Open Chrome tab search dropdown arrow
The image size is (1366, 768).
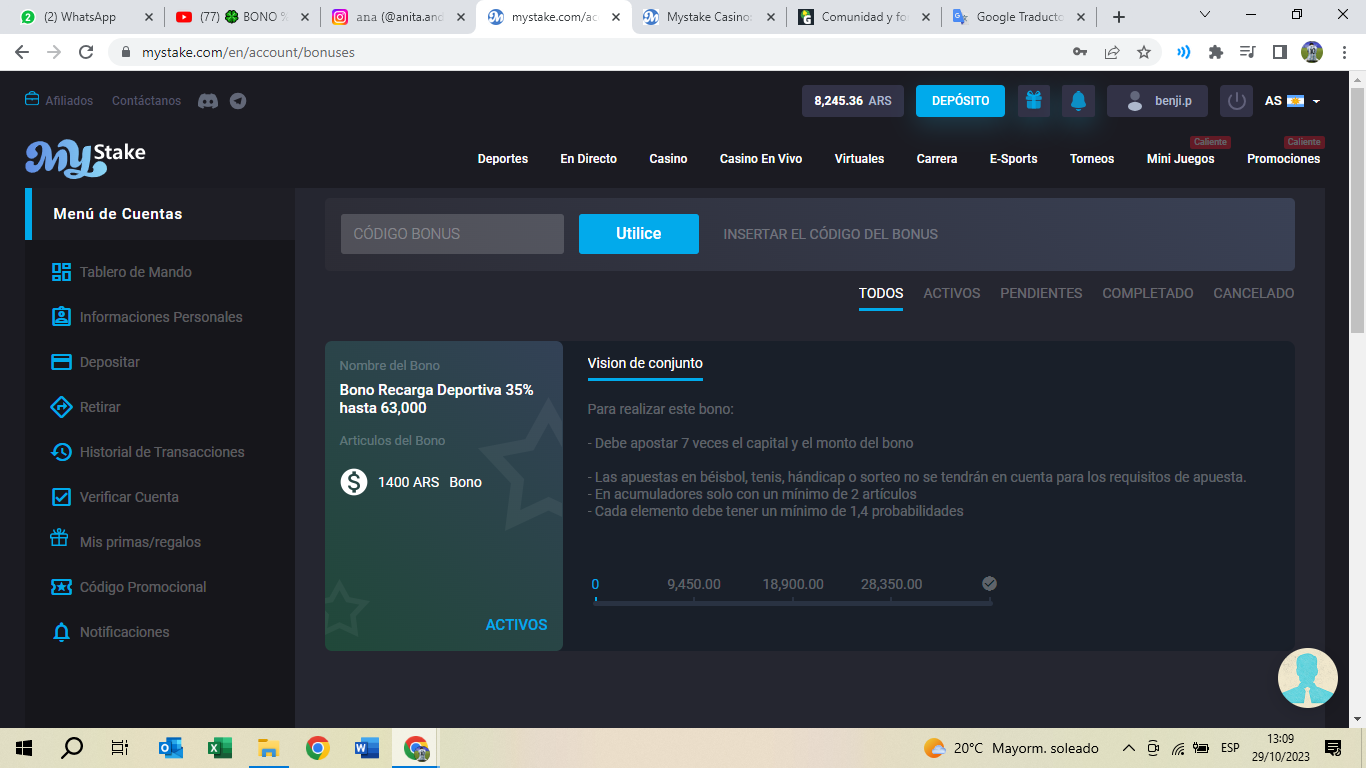click(x=1205, y=16)
